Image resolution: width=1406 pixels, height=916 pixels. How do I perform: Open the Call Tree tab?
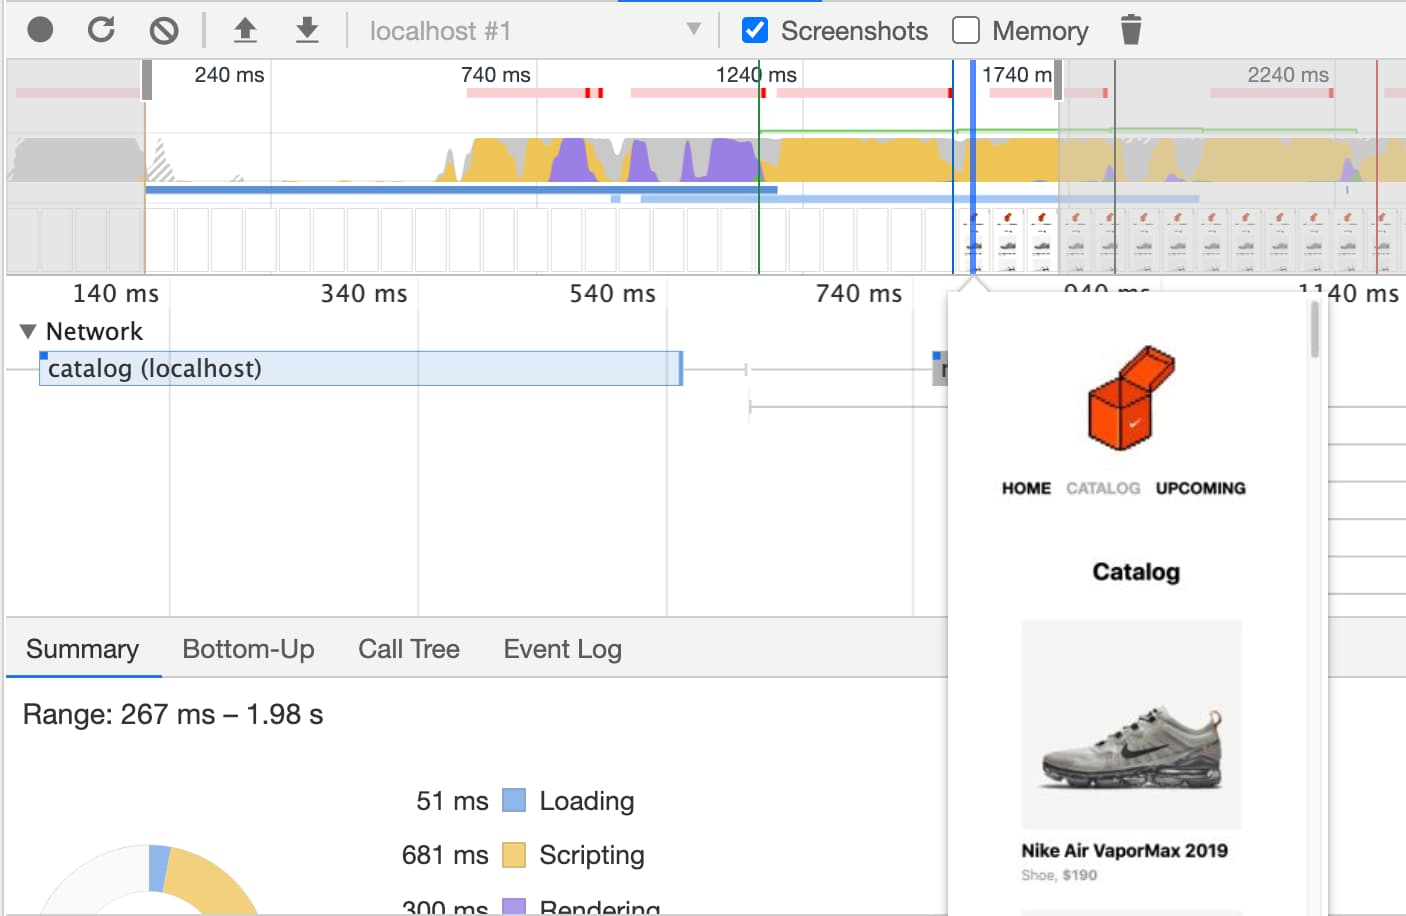[409, 649]
